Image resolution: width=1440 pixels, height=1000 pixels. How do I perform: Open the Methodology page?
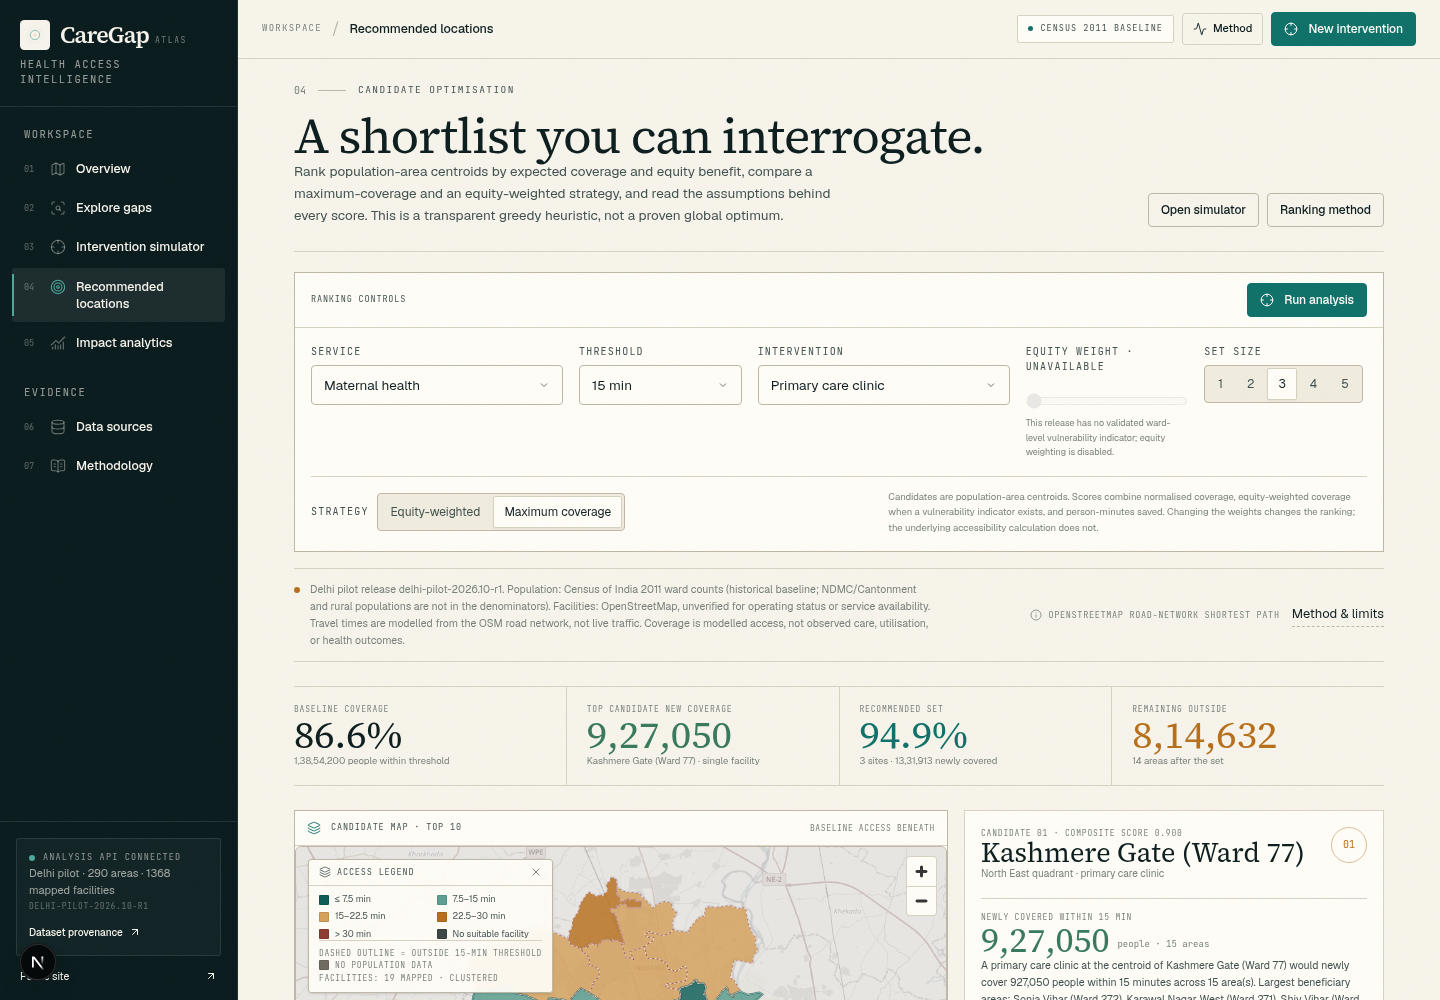coord(118,466)
